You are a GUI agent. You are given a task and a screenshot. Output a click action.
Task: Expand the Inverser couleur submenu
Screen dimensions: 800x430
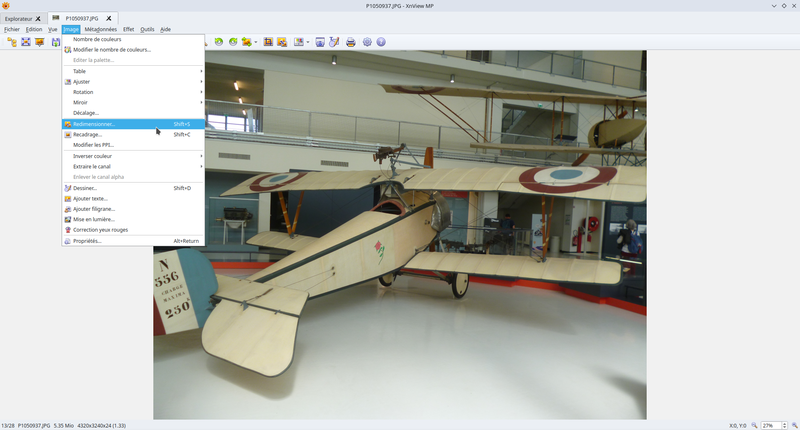tap(92, 156)
